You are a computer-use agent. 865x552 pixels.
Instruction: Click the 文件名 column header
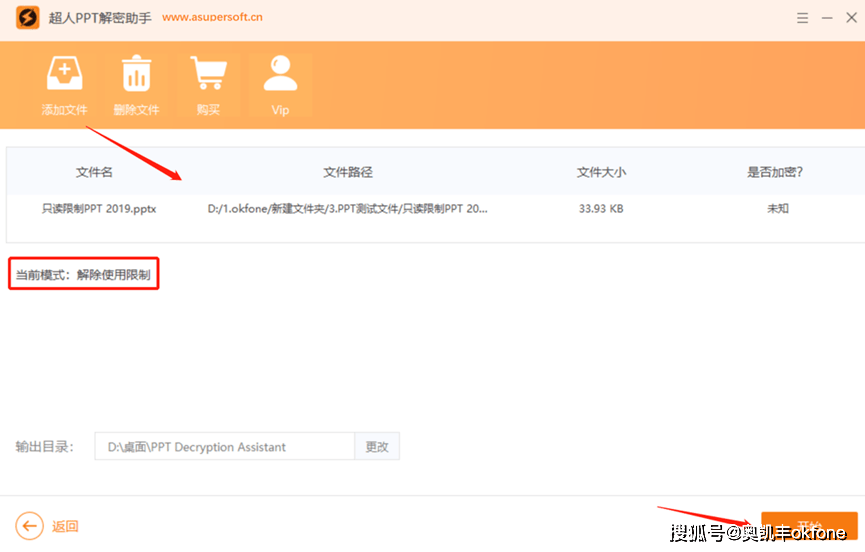click(x=94, y=172)
